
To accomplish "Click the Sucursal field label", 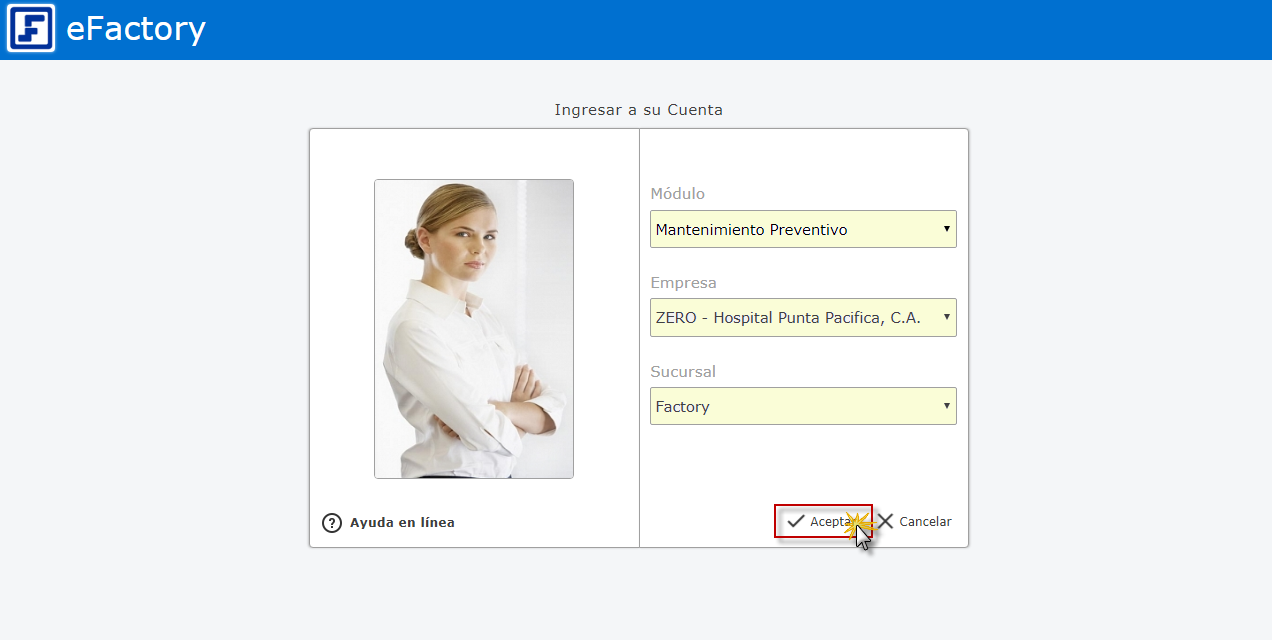I will [683, 372].
